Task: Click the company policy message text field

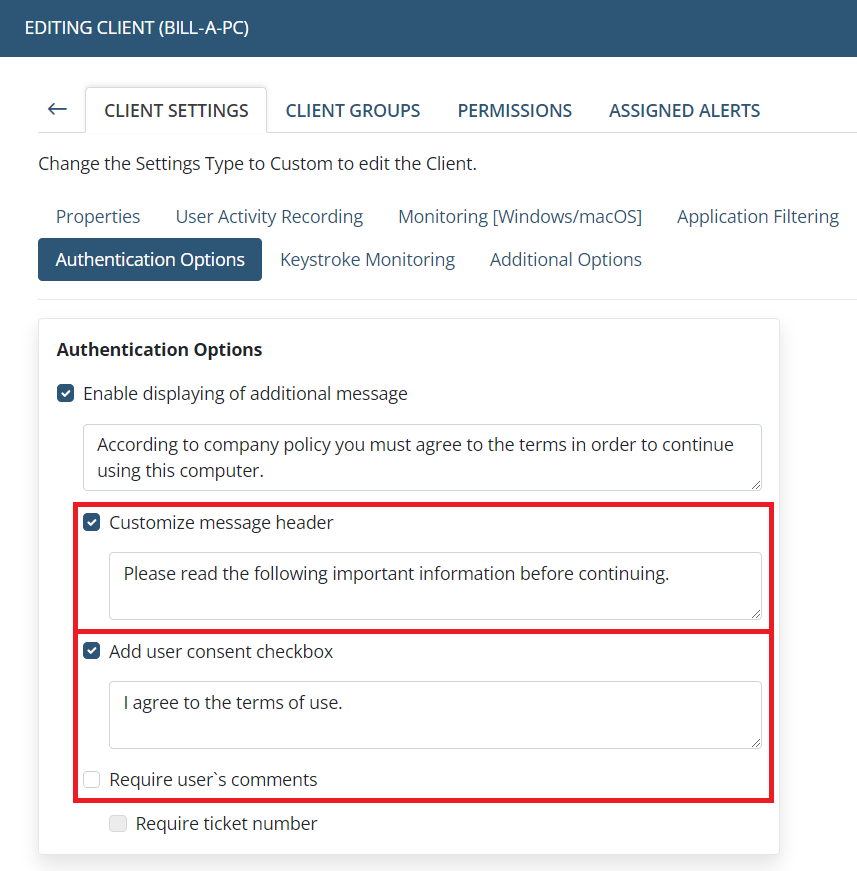Action: point(422,457)
